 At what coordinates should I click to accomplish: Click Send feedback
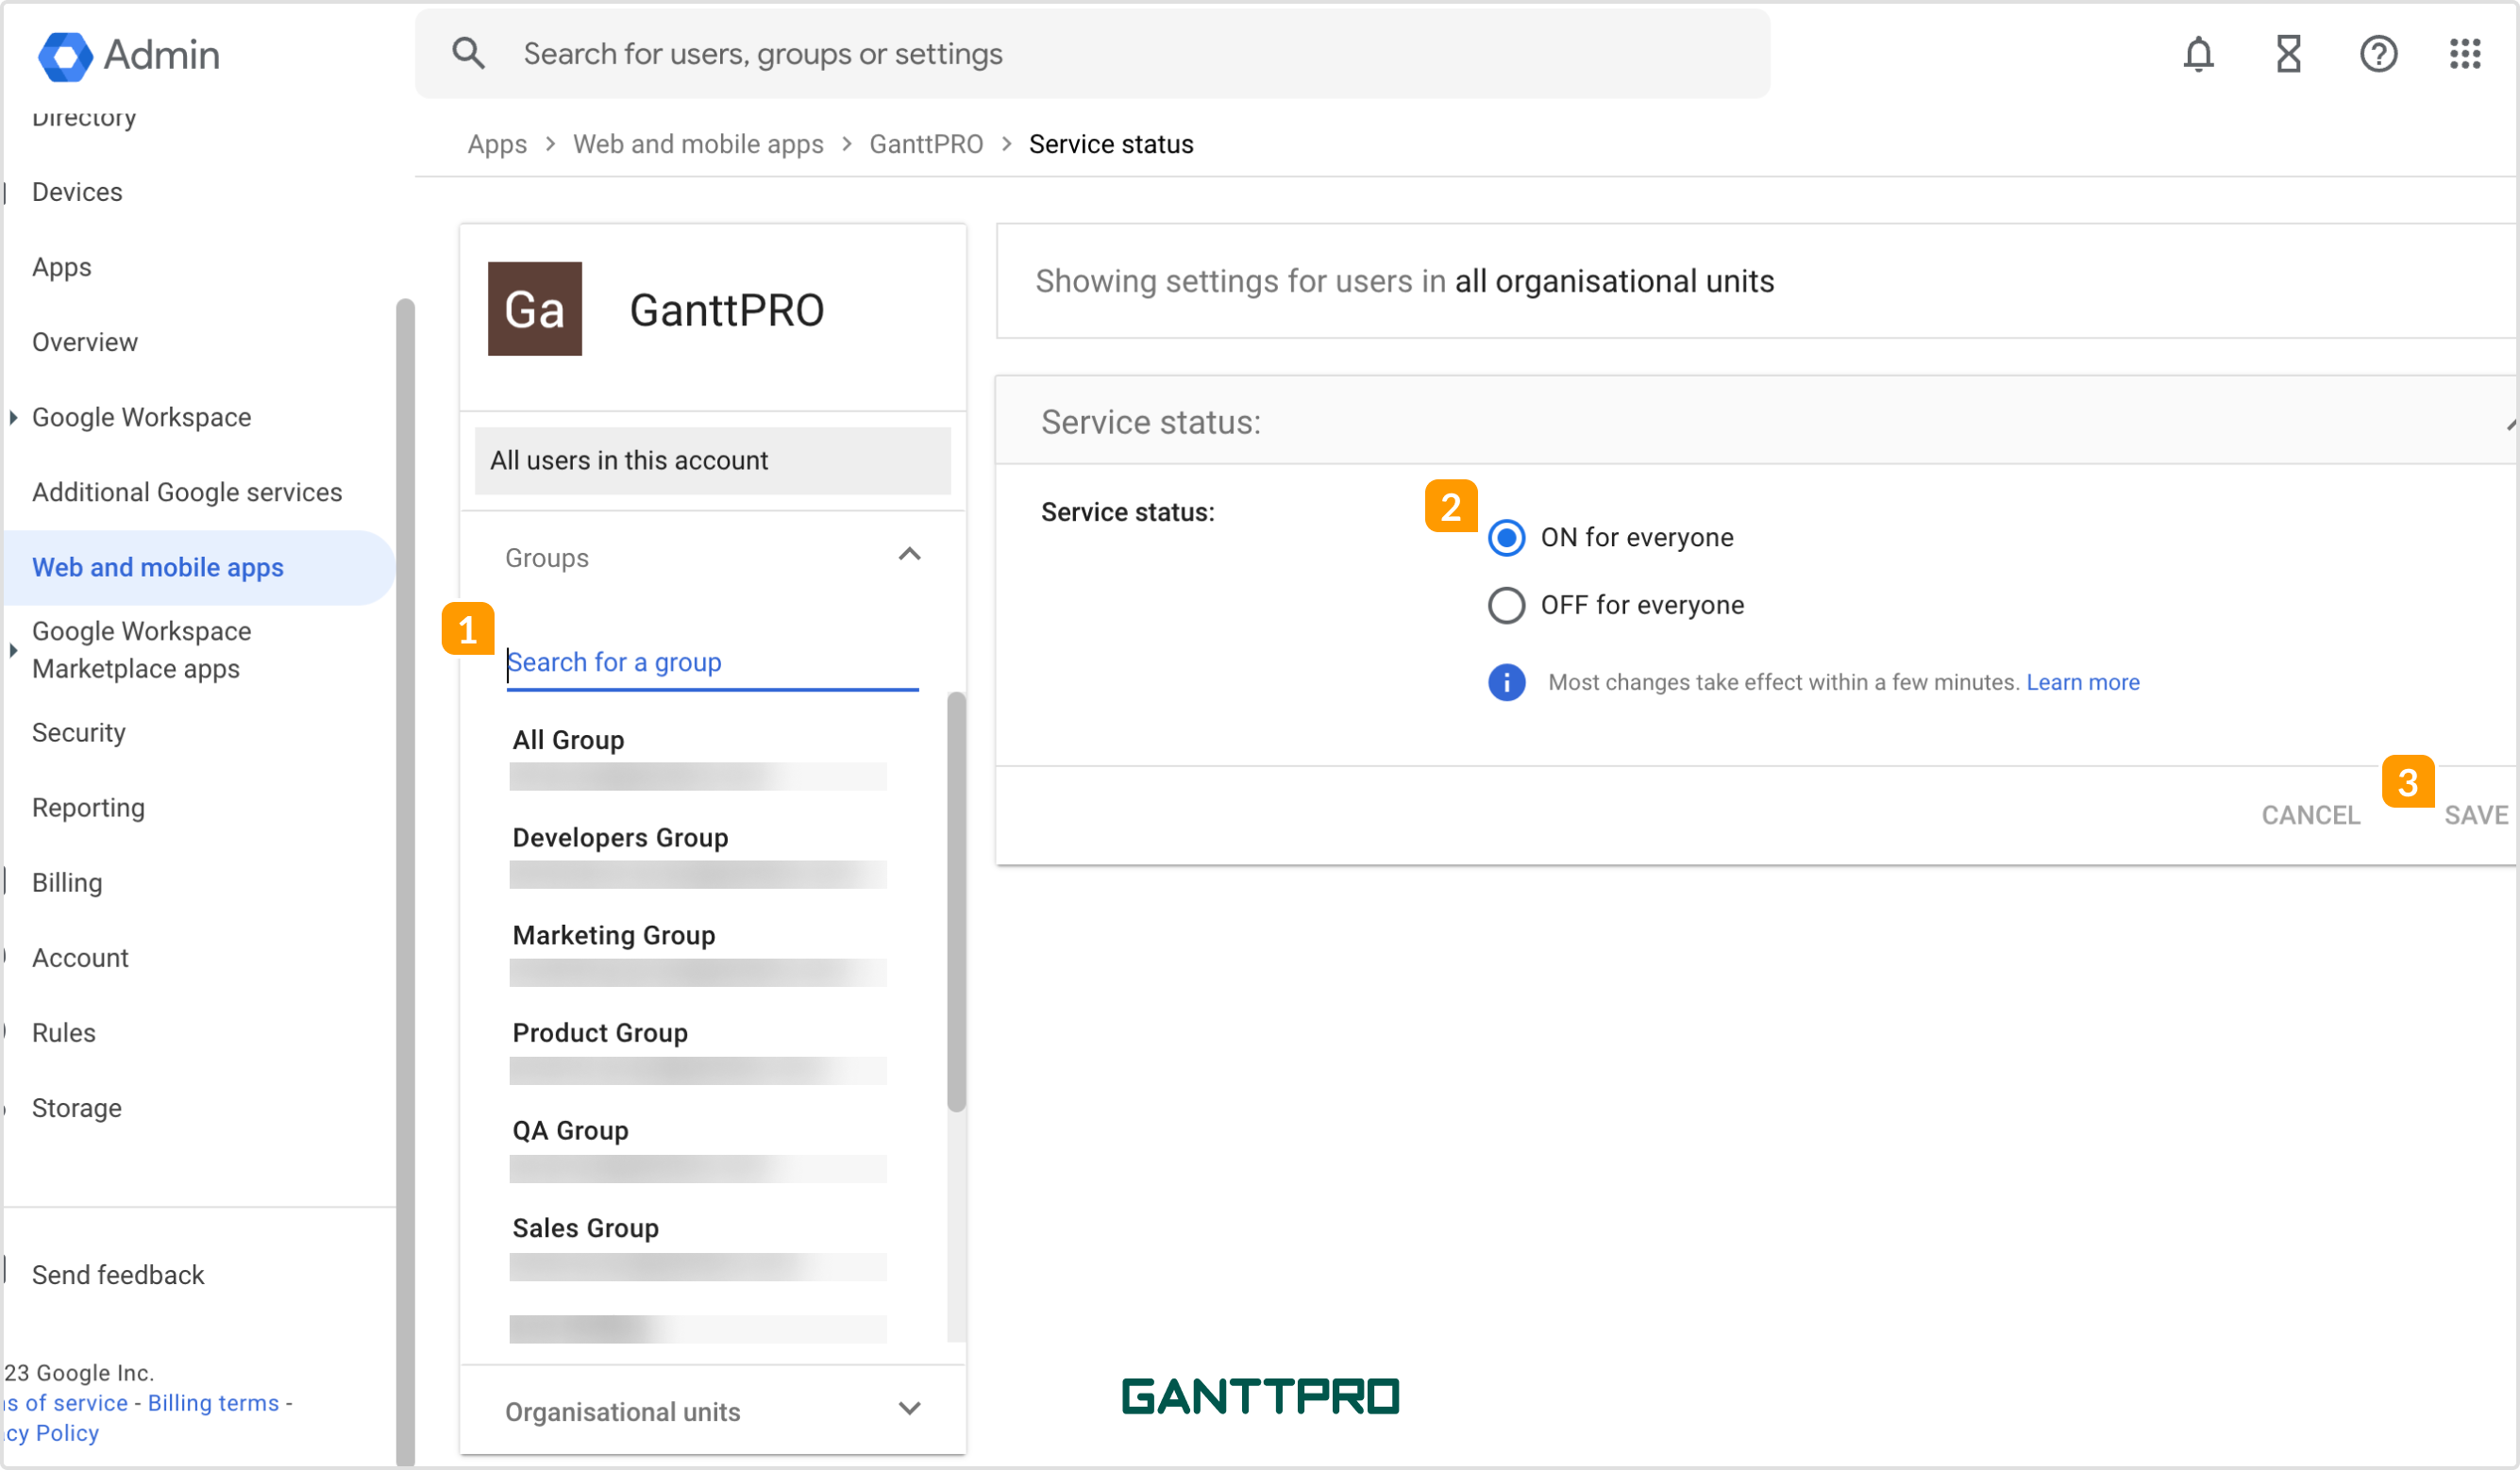[118, 1275]
